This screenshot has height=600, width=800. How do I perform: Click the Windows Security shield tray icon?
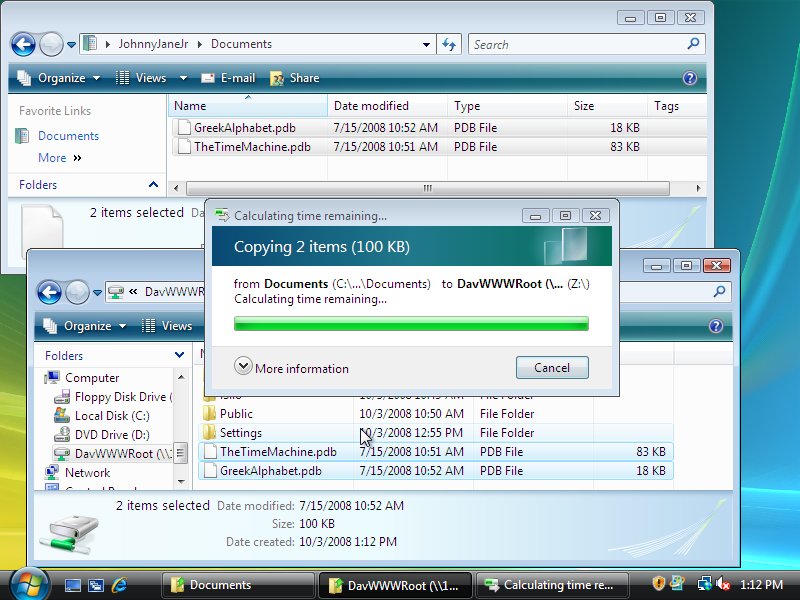659,584
